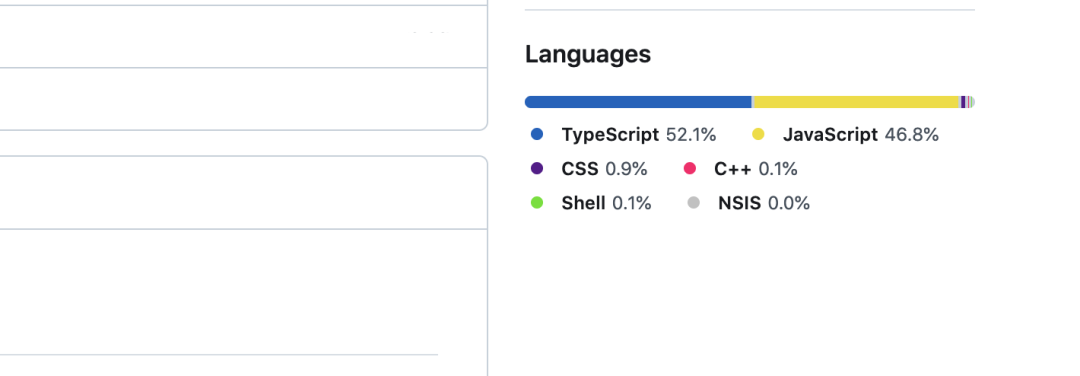Click the 46.8% JavaScript percentage
The height and width of the screenshot is (376, 1080).
click(x=912, y=135)
